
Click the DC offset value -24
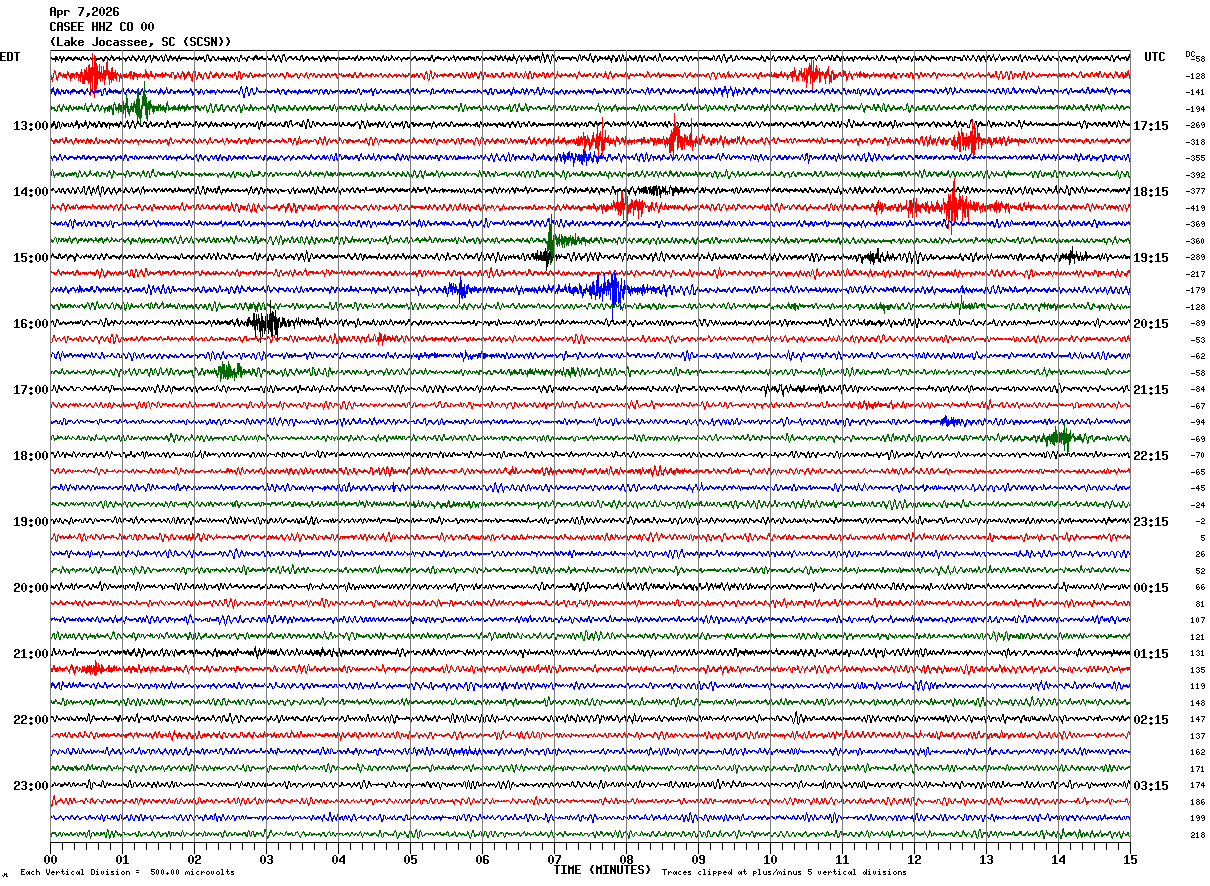pyautogui.click(x=1198, y=505)
